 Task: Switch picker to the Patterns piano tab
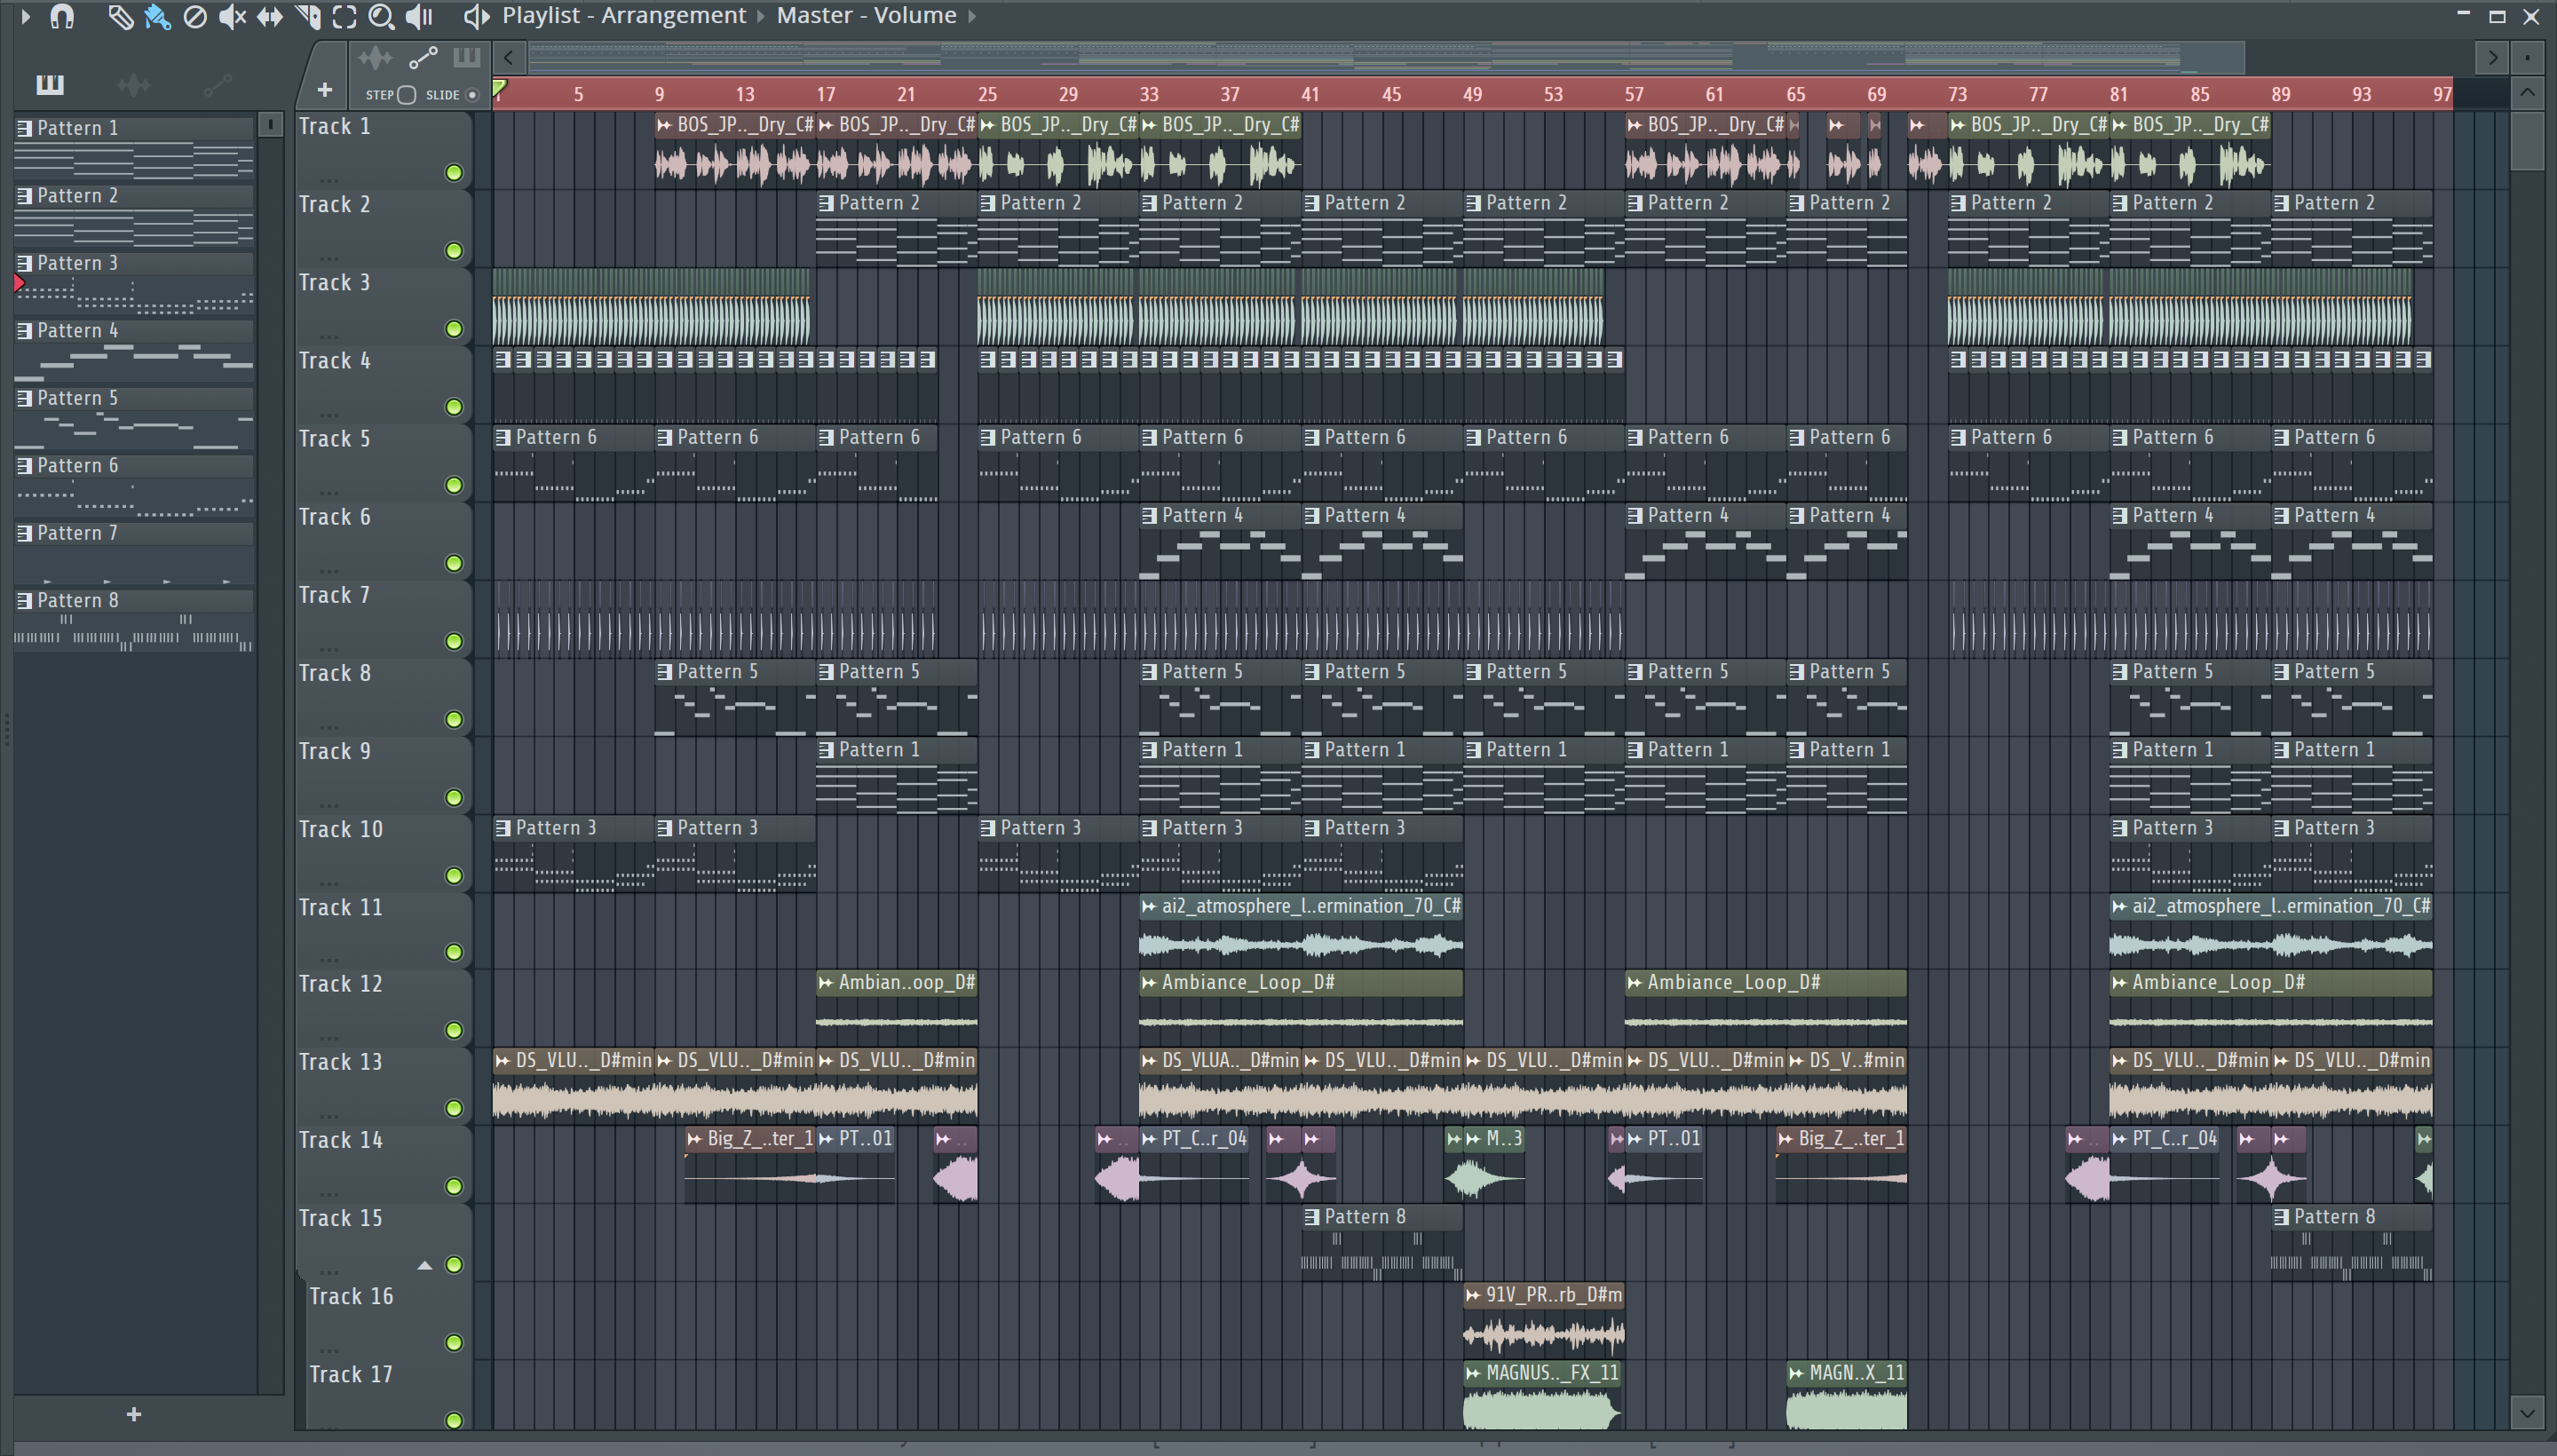[x=50, y=85]
